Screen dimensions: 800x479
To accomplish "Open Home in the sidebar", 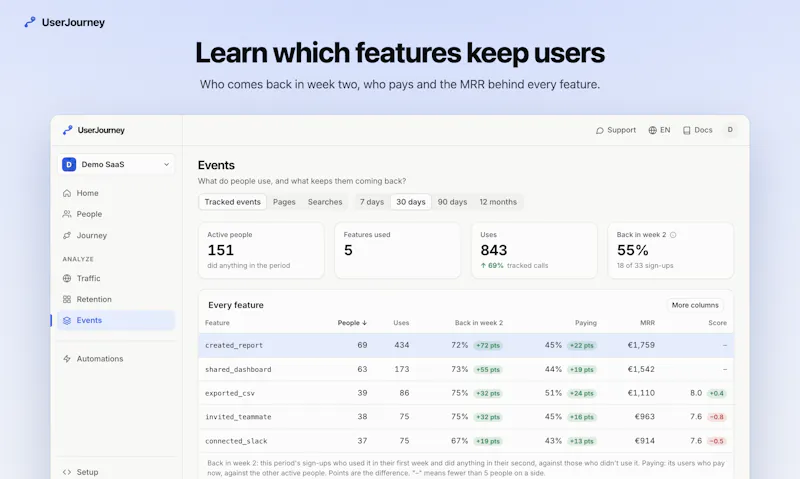I will [x=116, y=193].
